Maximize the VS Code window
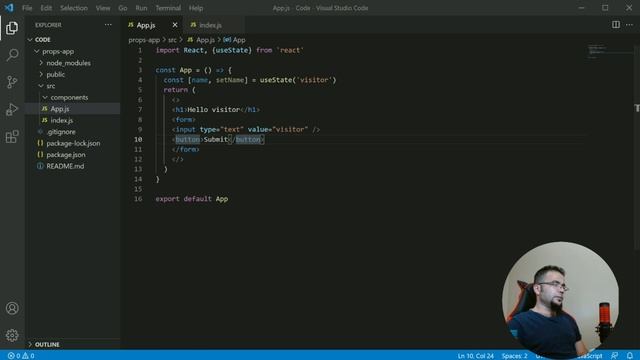Screen dimensions: 640x360 click(605, 8)
